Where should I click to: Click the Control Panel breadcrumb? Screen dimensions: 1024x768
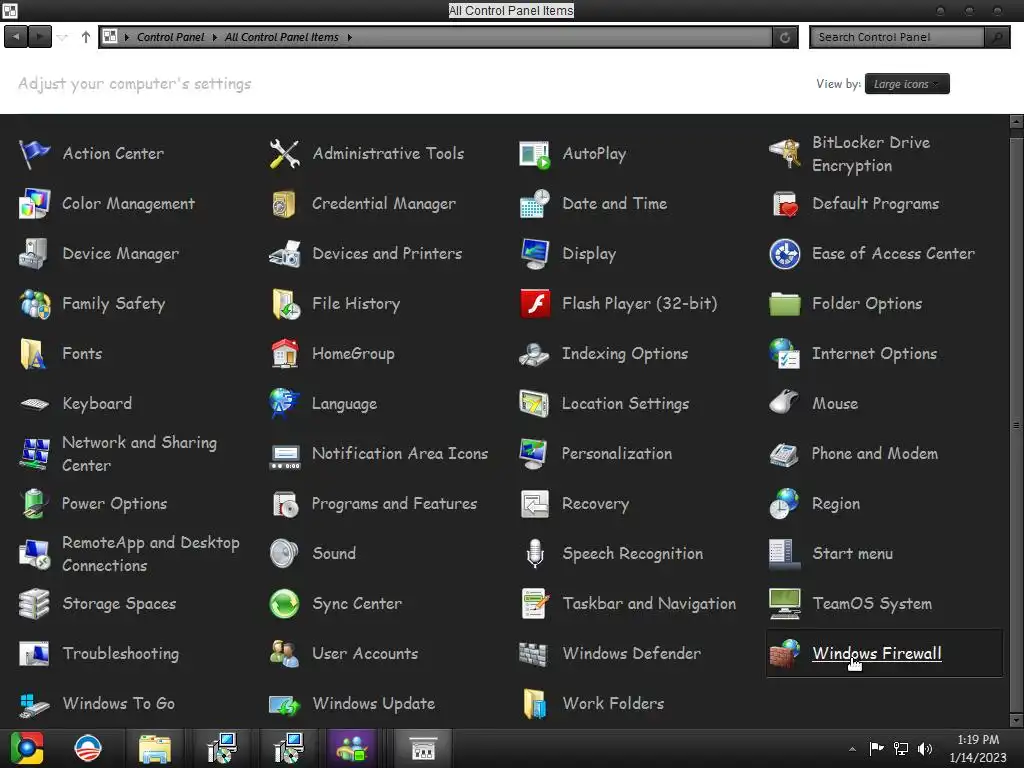pyautogui.click(x=170, y=37)
